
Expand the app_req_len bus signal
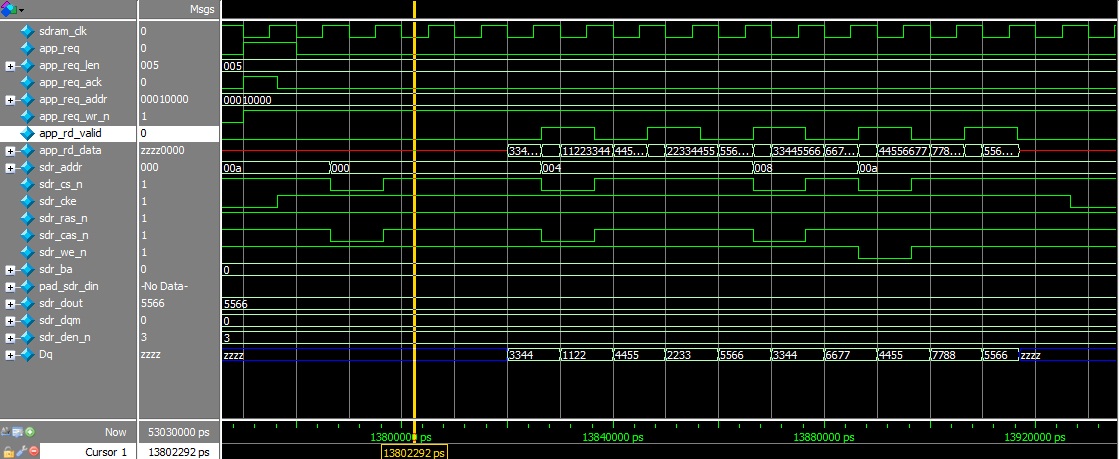[10, 65]
